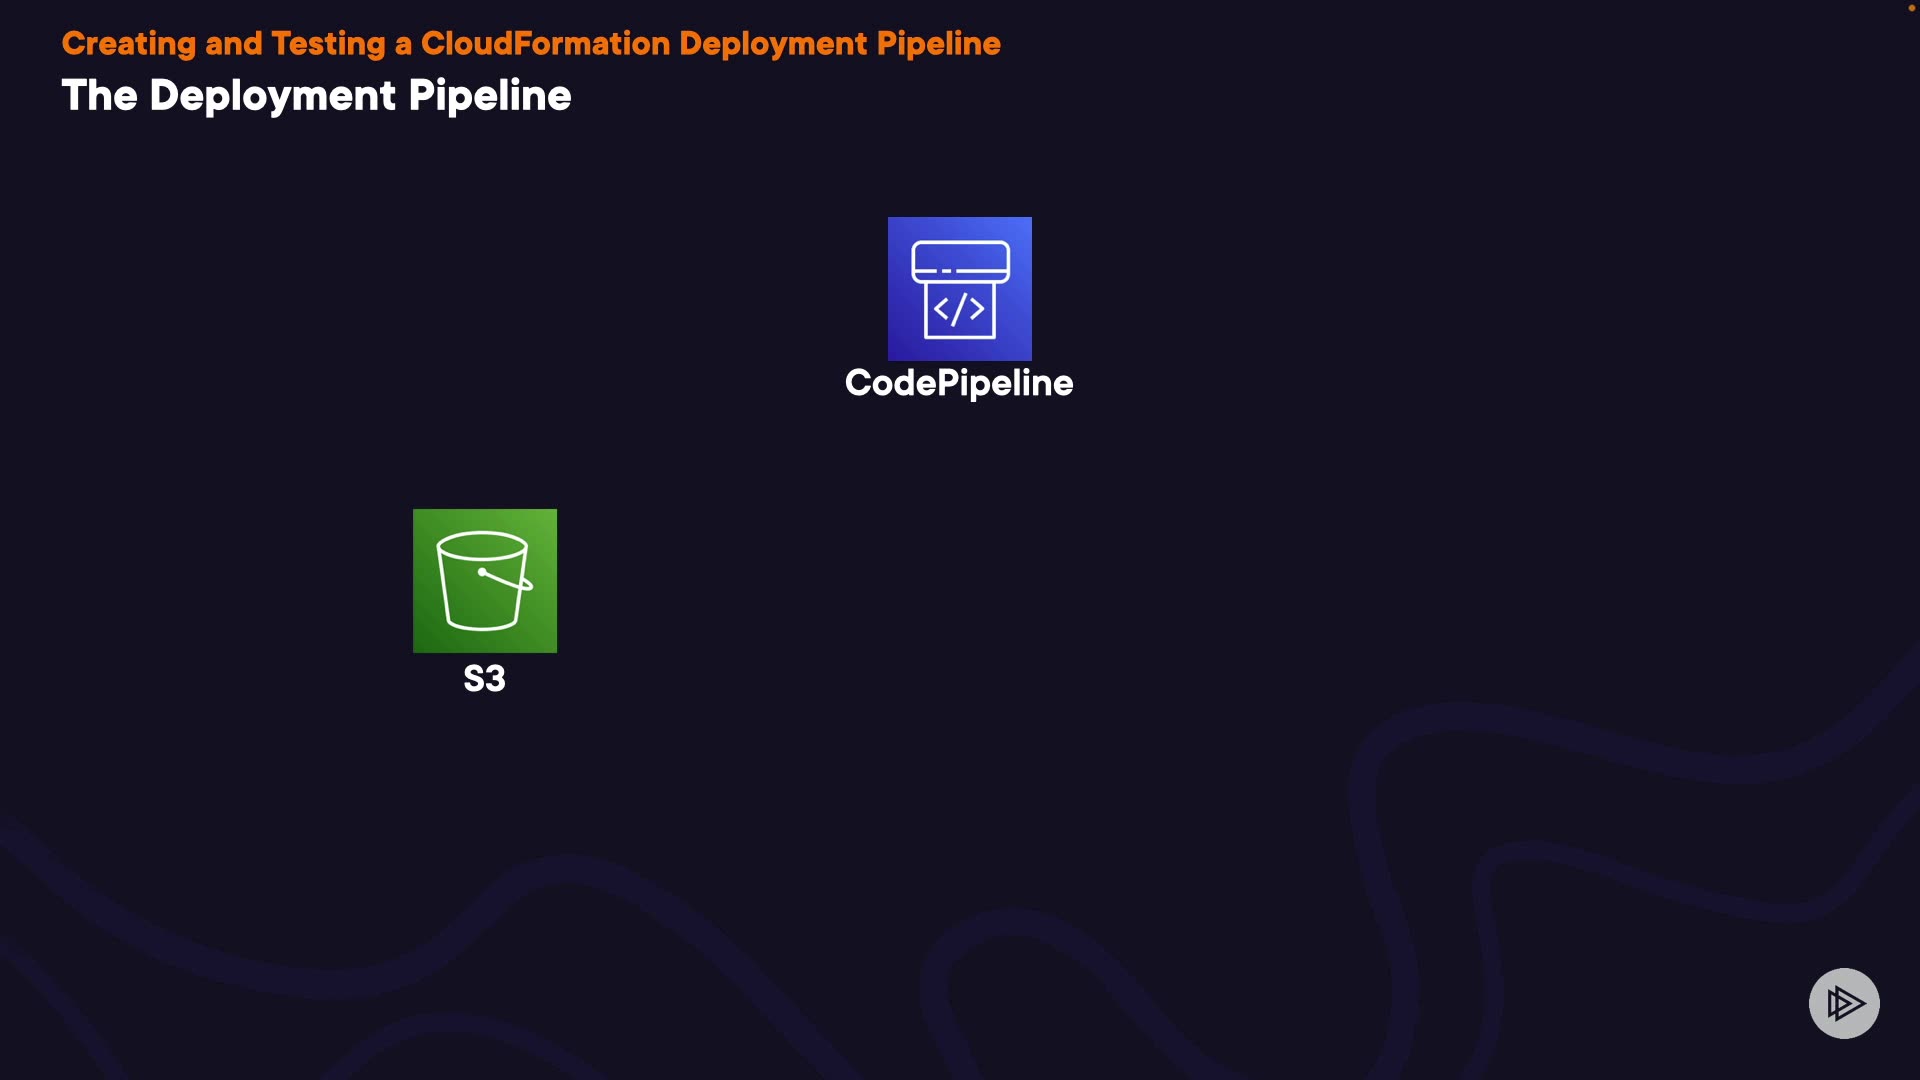1920x1080 pixels.
Task: Click the Pluralsight play logo
Action: click(1844, 1003)
